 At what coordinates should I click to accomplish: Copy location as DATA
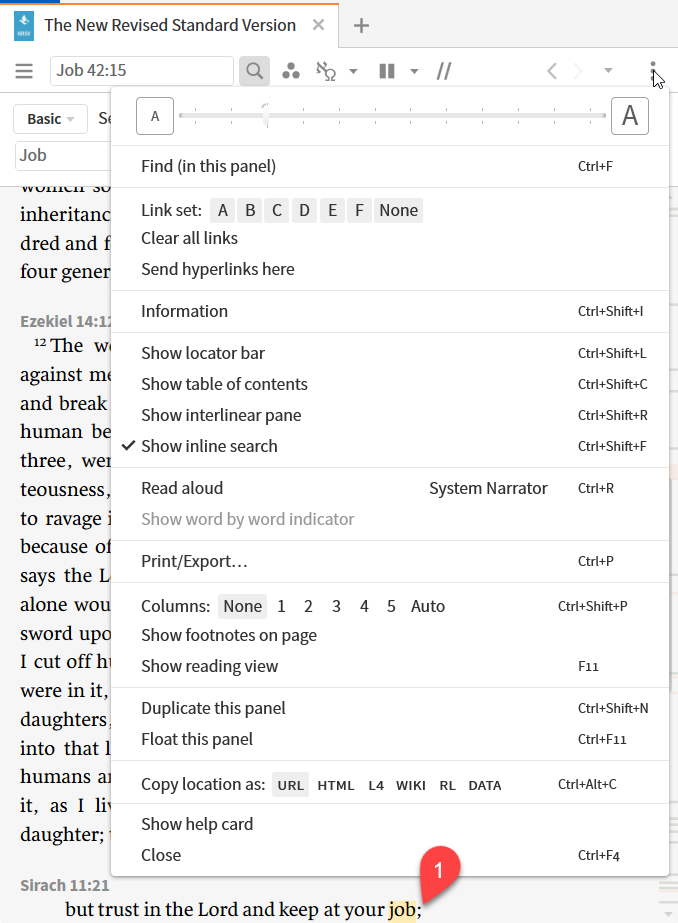point(485,785)
